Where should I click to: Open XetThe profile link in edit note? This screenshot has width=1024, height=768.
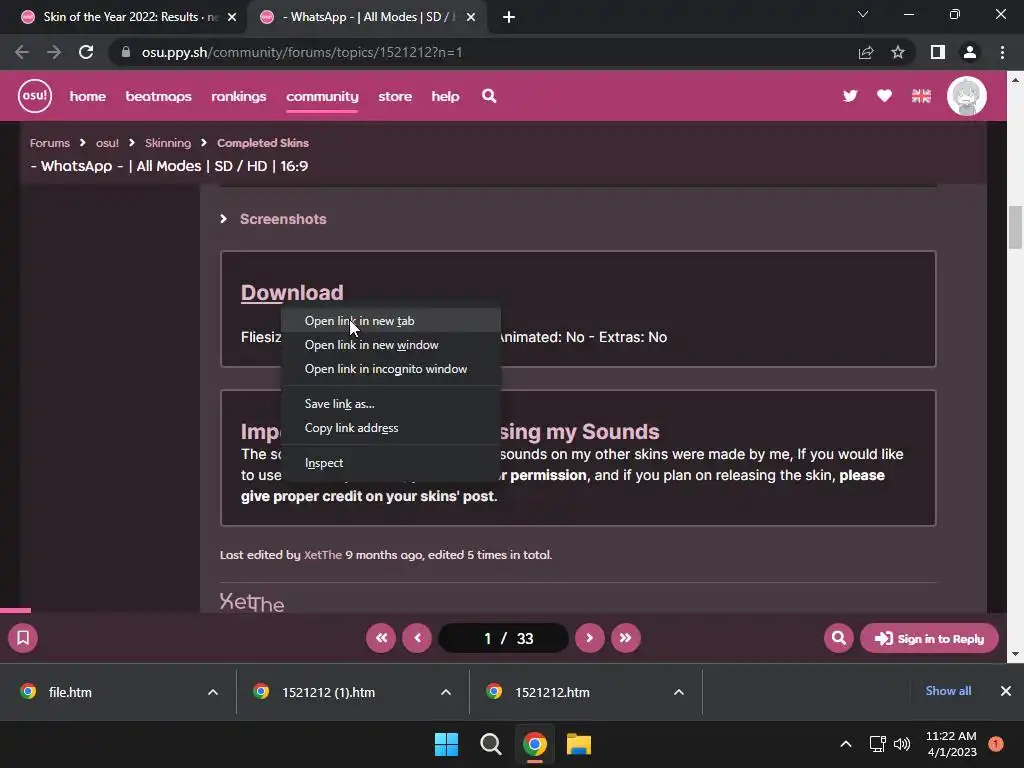(x=323, y=554)
